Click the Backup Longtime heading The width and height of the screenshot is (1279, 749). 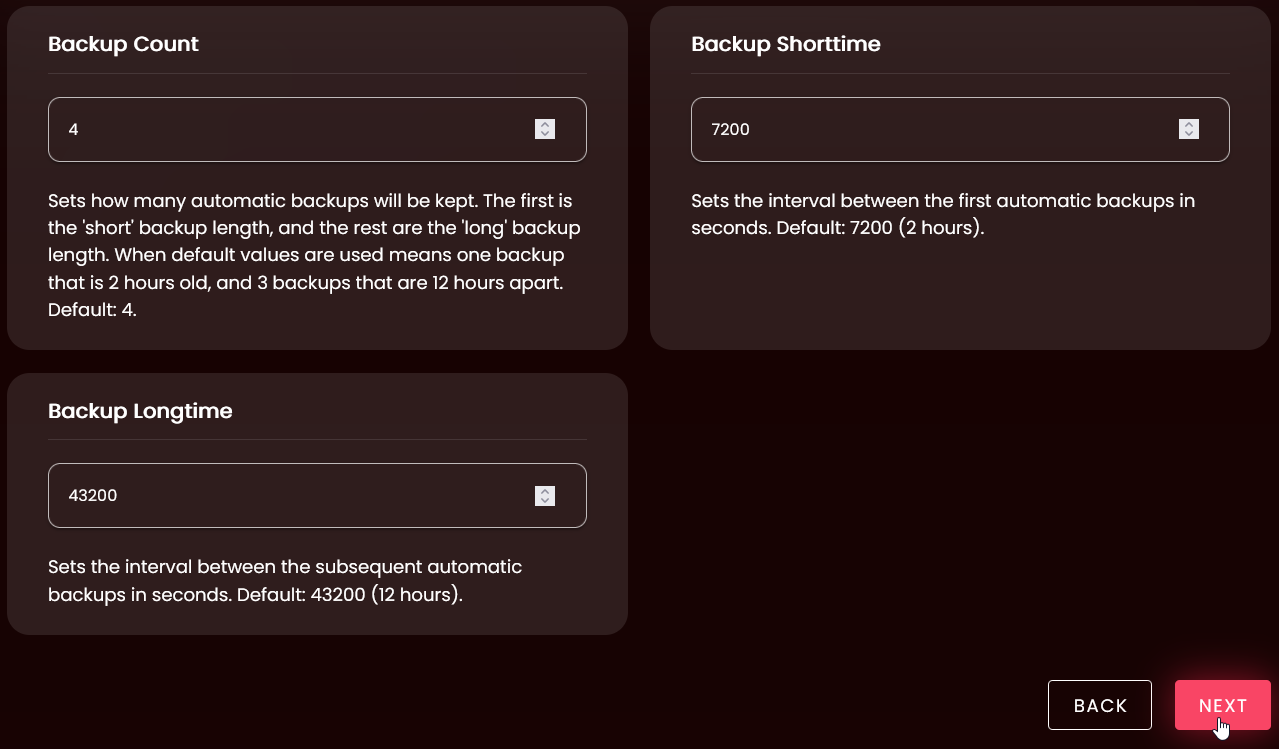coord(140,410)
